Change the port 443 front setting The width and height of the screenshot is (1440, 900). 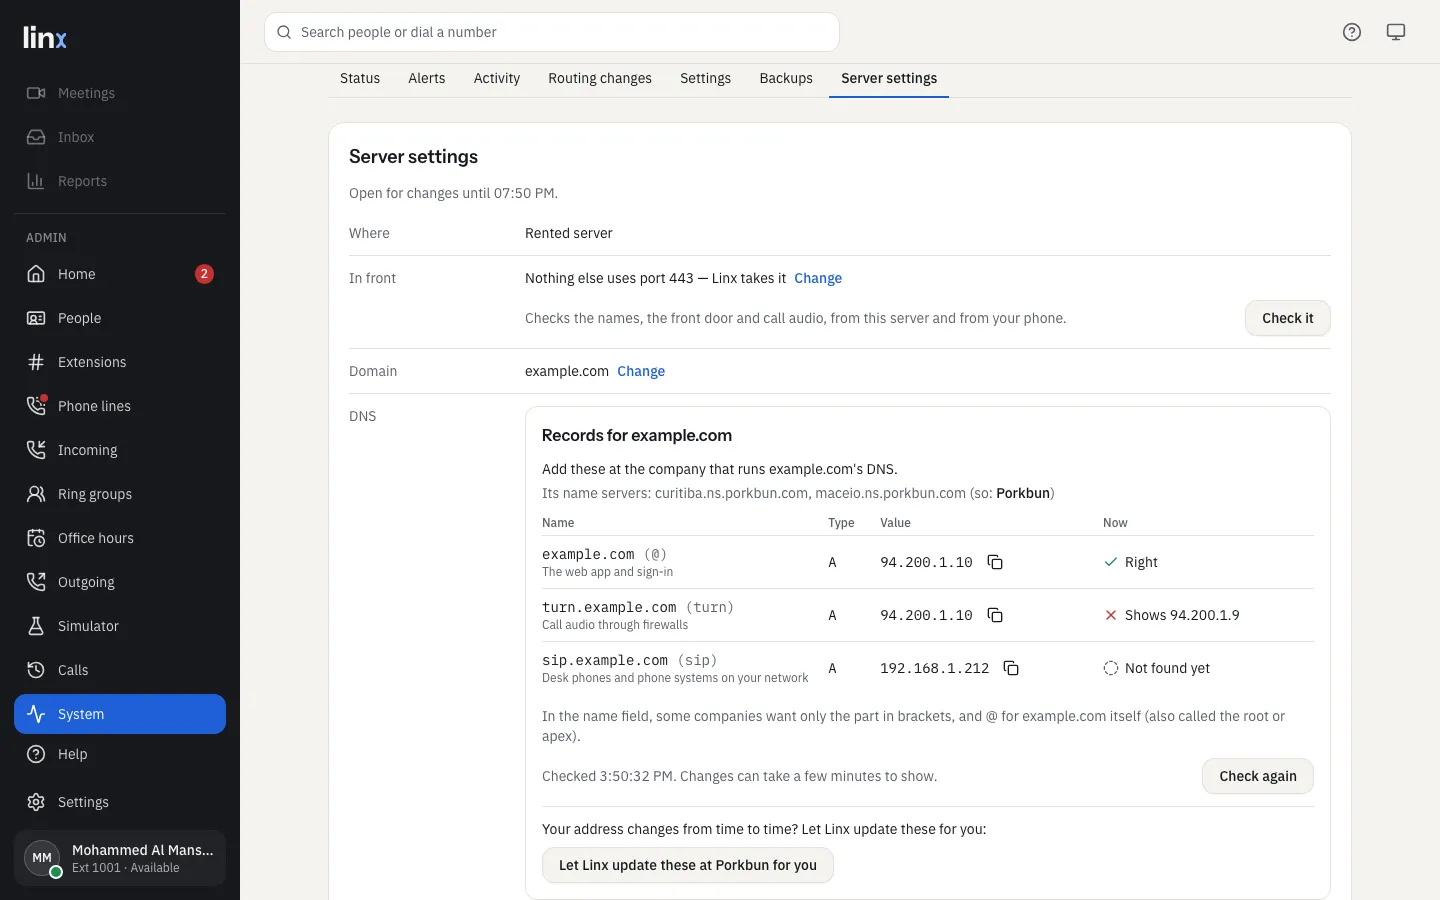click(818, 278)
